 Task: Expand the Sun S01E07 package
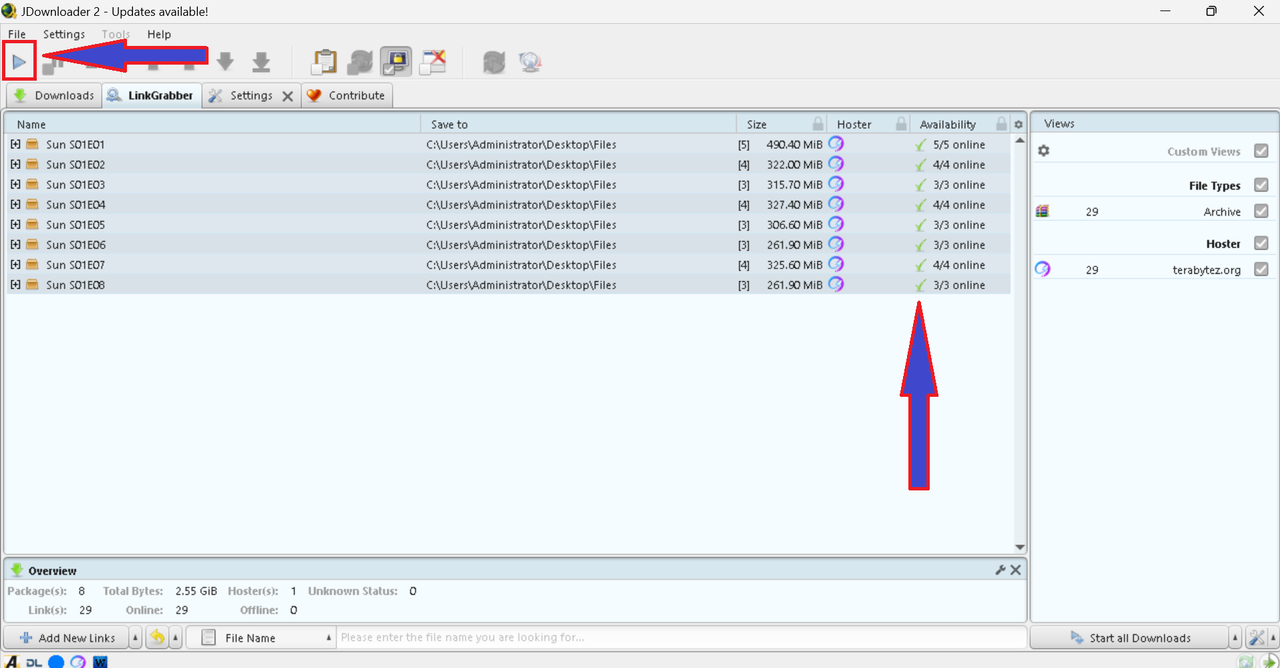[16, 264]
